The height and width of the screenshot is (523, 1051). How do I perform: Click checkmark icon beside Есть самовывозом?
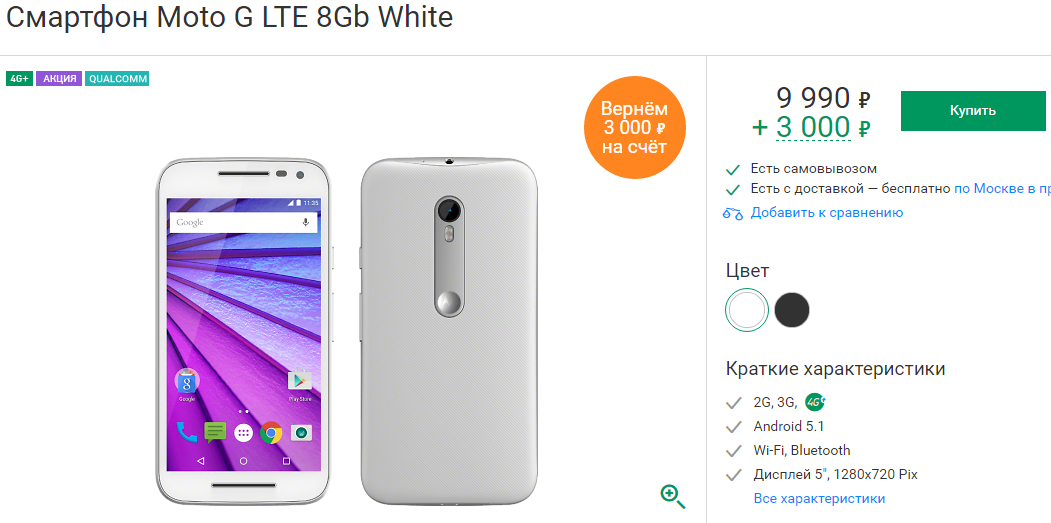coord(733,169)
